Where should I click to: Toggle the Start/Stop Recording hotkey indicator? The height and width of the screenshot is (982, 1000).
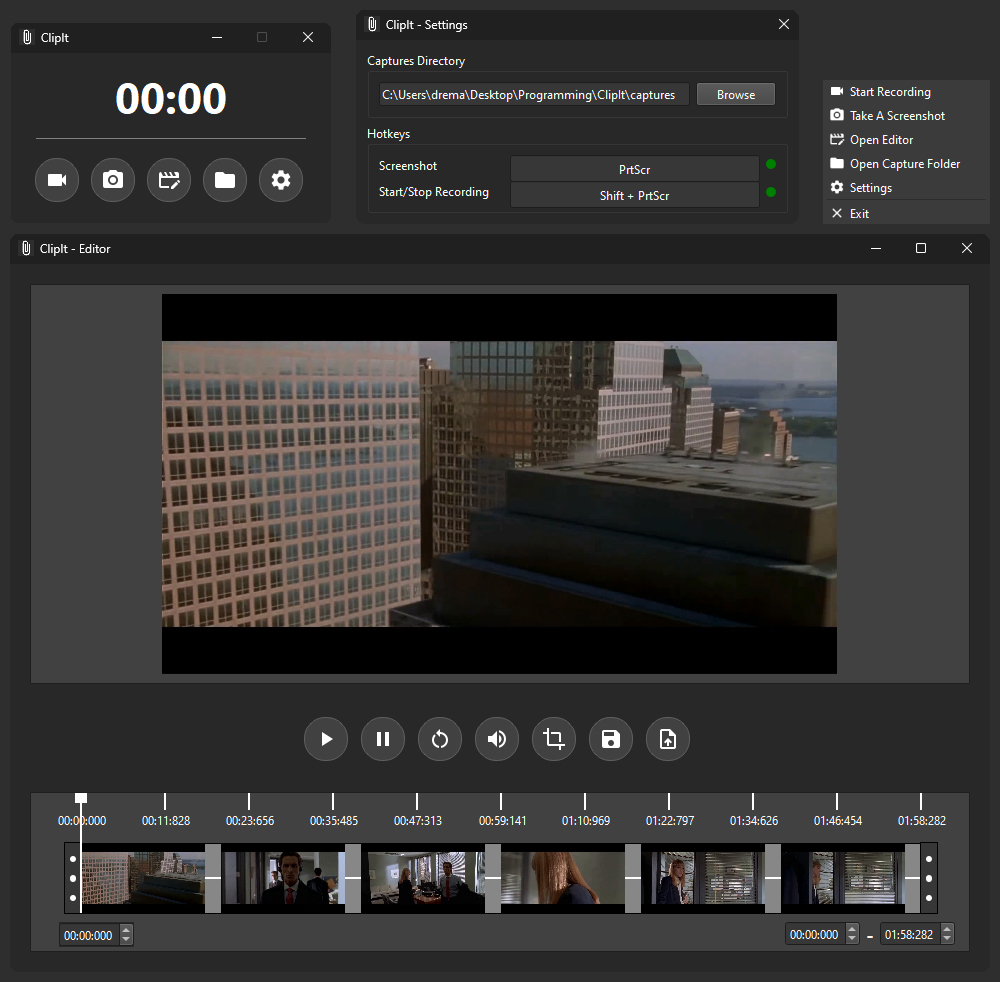click(x=769, y=192)
